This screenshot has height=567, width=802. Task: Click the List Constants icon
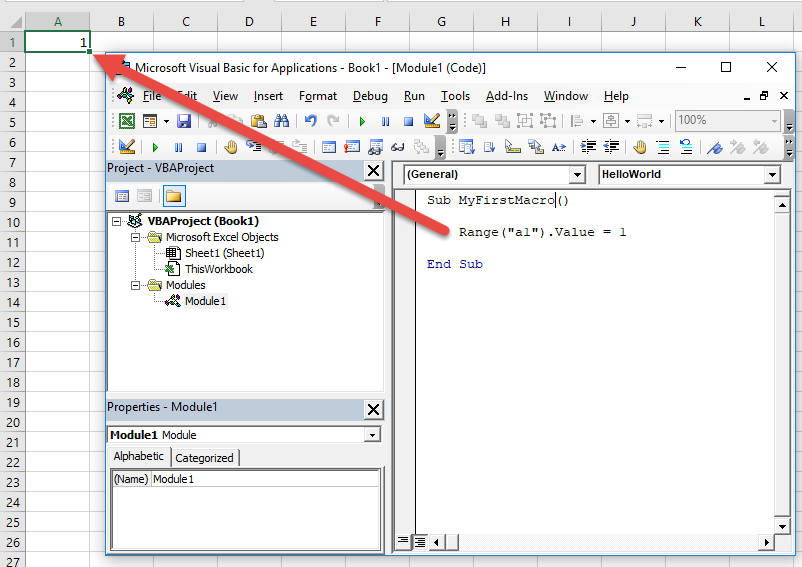tap(489, 147)
